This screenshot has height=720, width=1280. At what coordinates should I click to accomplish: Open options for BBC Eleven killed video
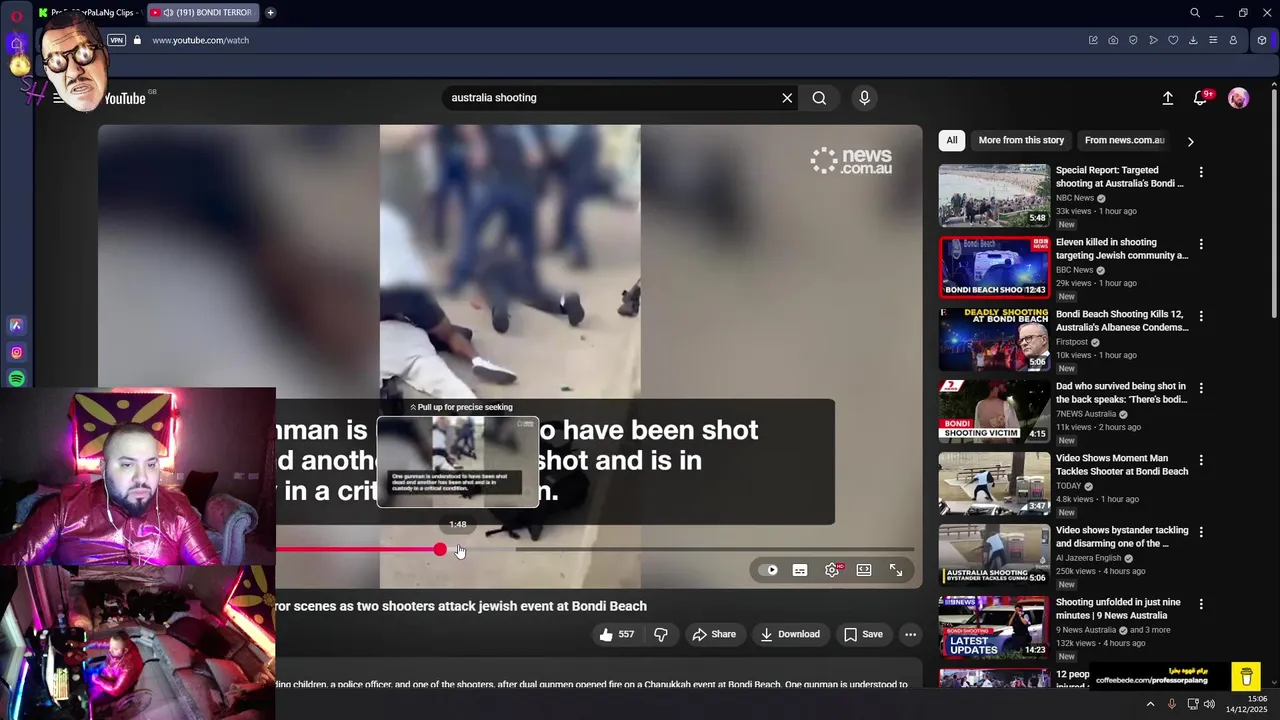pyautogui.click(x=1201, y=244)
